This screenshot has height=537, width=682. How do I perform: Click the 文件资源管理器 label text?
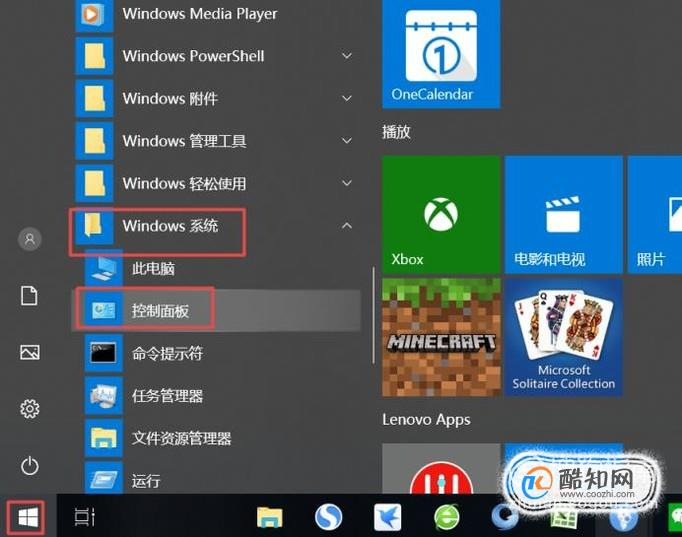coord(181,438)
